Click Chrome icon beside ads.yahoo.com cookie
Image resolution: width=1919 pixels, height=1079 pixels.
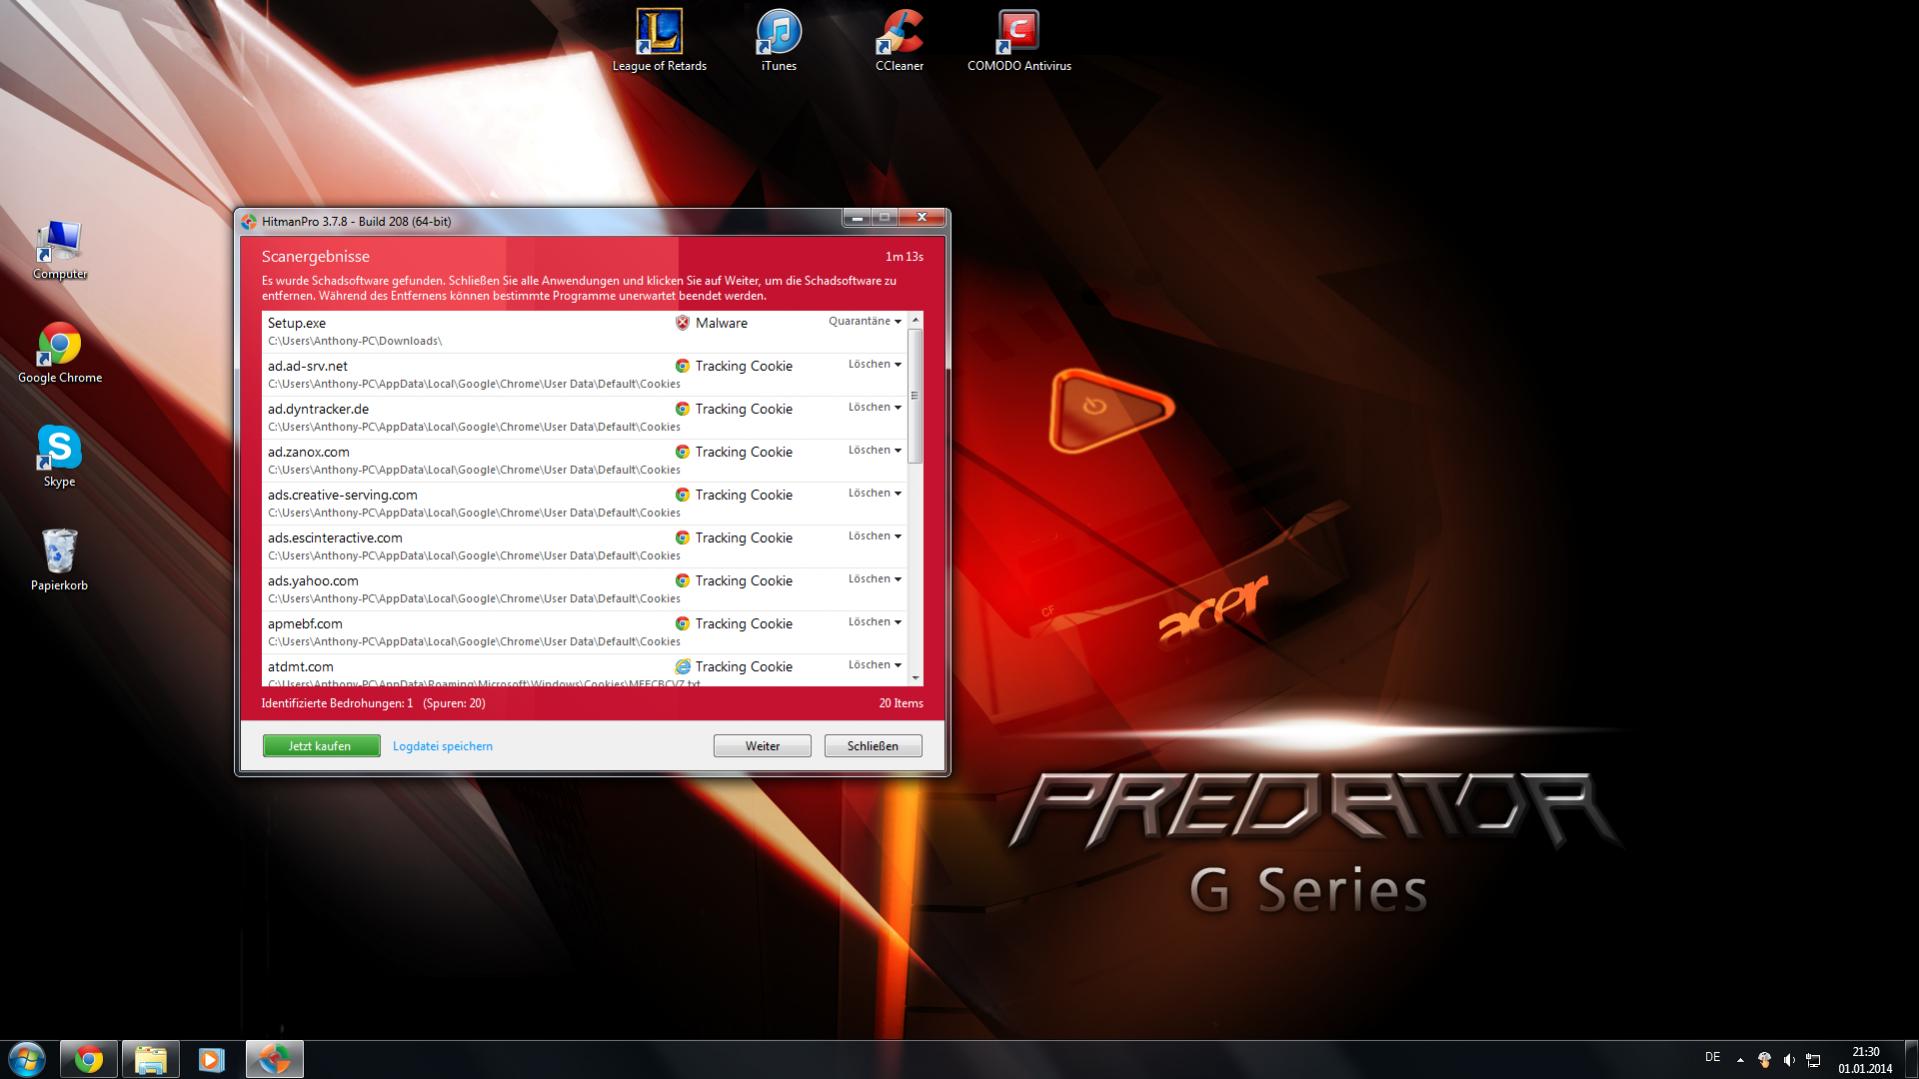tap(682, 581)
